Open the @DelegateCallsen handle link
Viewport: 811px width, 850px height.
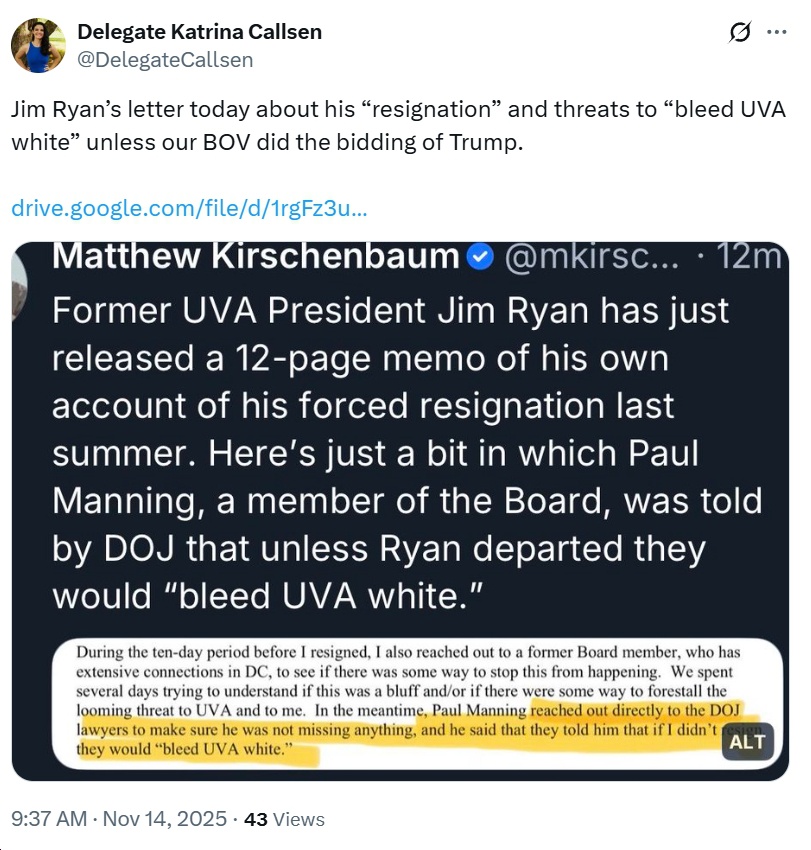pyautogui.click(x=165, y=60)
